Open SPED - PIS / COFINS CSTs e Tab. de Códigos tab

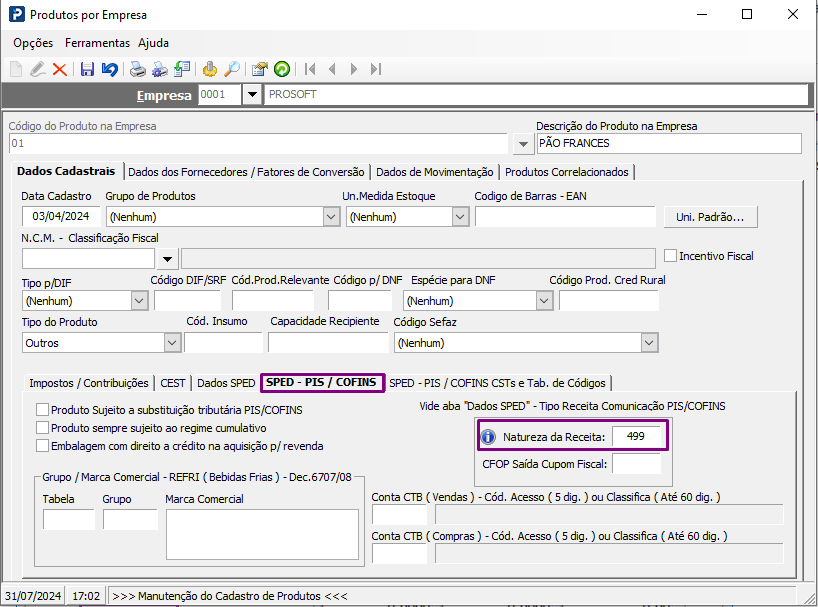pyautogui.click(x=497, y=383)
